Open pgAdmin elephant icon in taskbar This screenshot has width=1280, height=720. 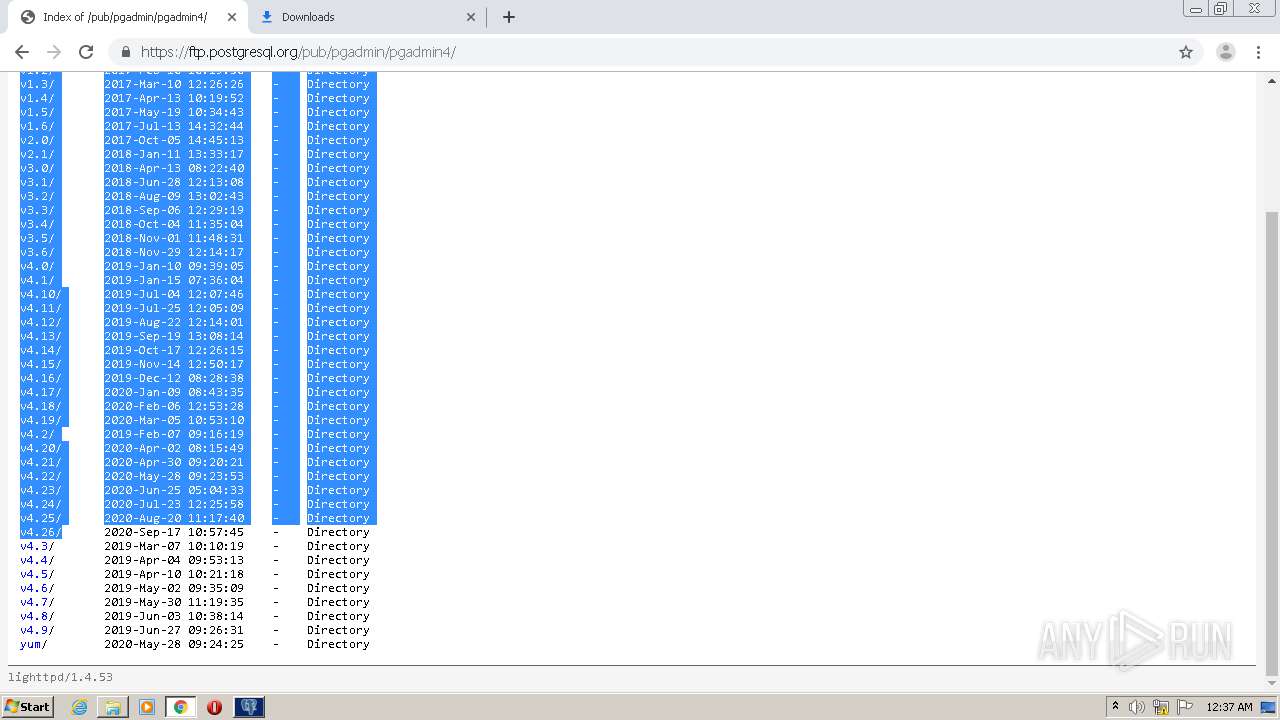[x=249, y=707]
